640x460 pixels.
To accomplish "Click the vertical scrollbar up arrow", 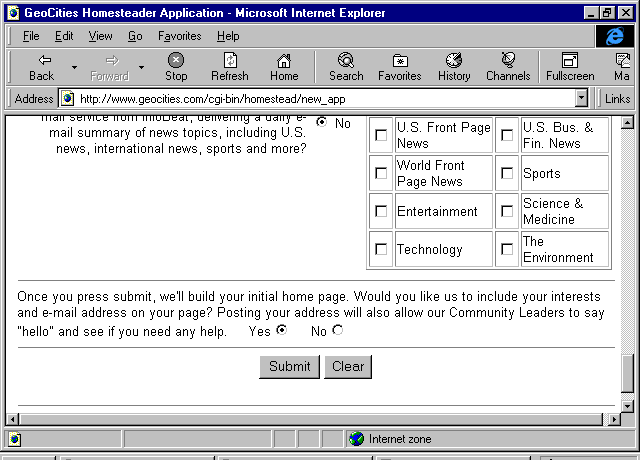I will point(627,122).
